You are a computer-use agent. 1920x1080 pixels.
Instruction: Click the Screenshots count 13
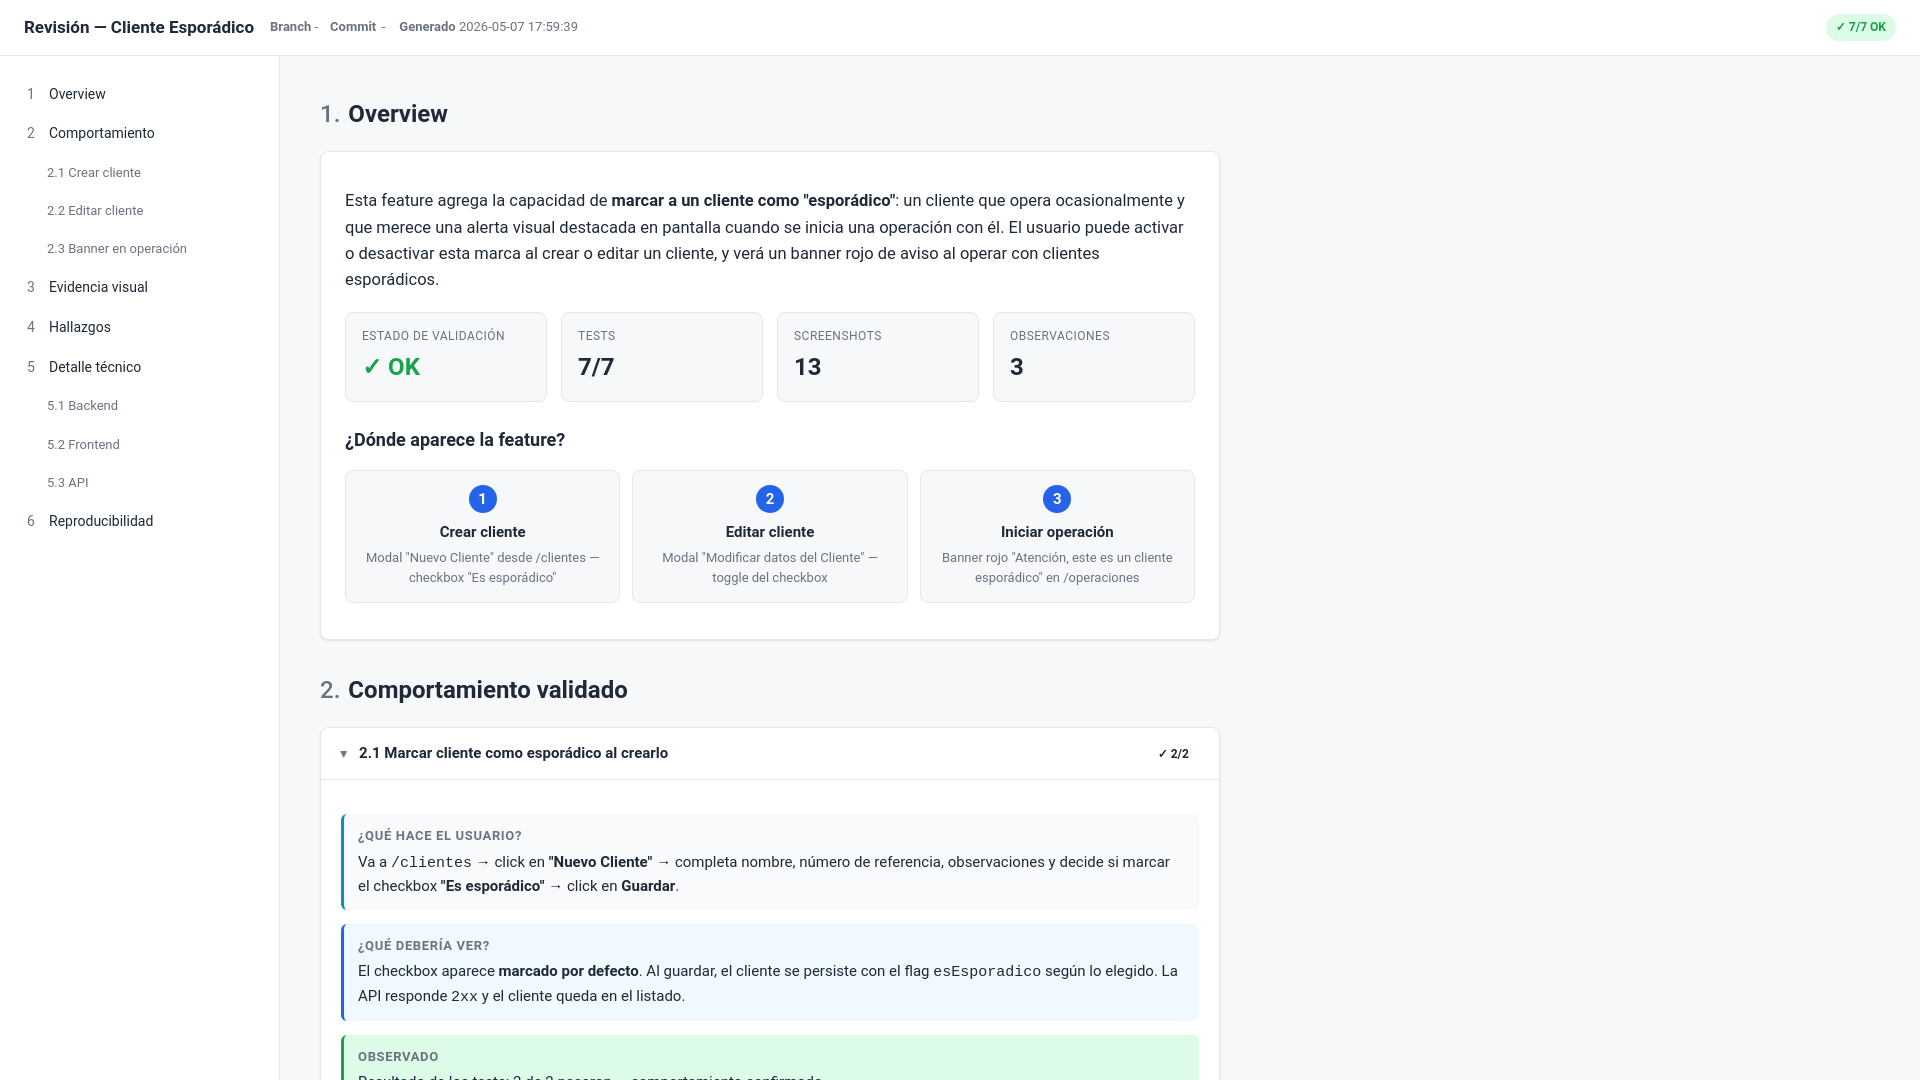tap(807, 367)
